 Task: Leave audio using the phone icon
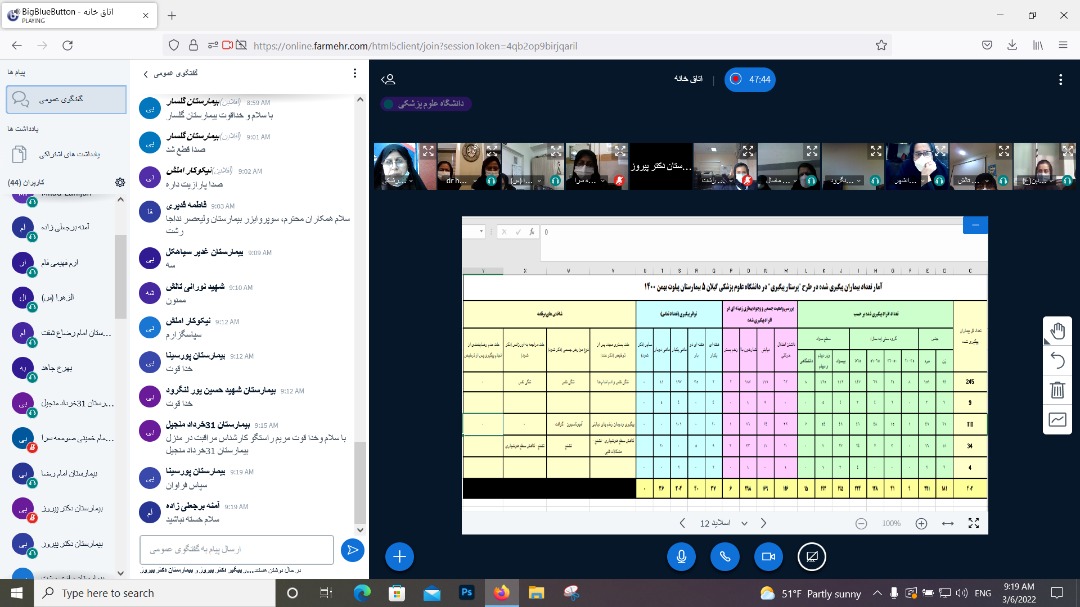[725, 556]
